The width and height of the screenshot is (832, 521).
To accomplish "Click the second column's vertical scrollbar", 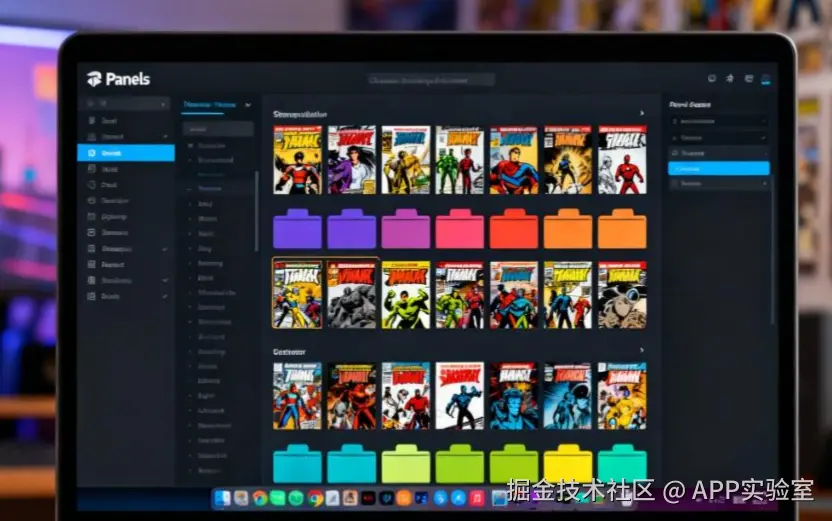I will click(x=257, y=211).
